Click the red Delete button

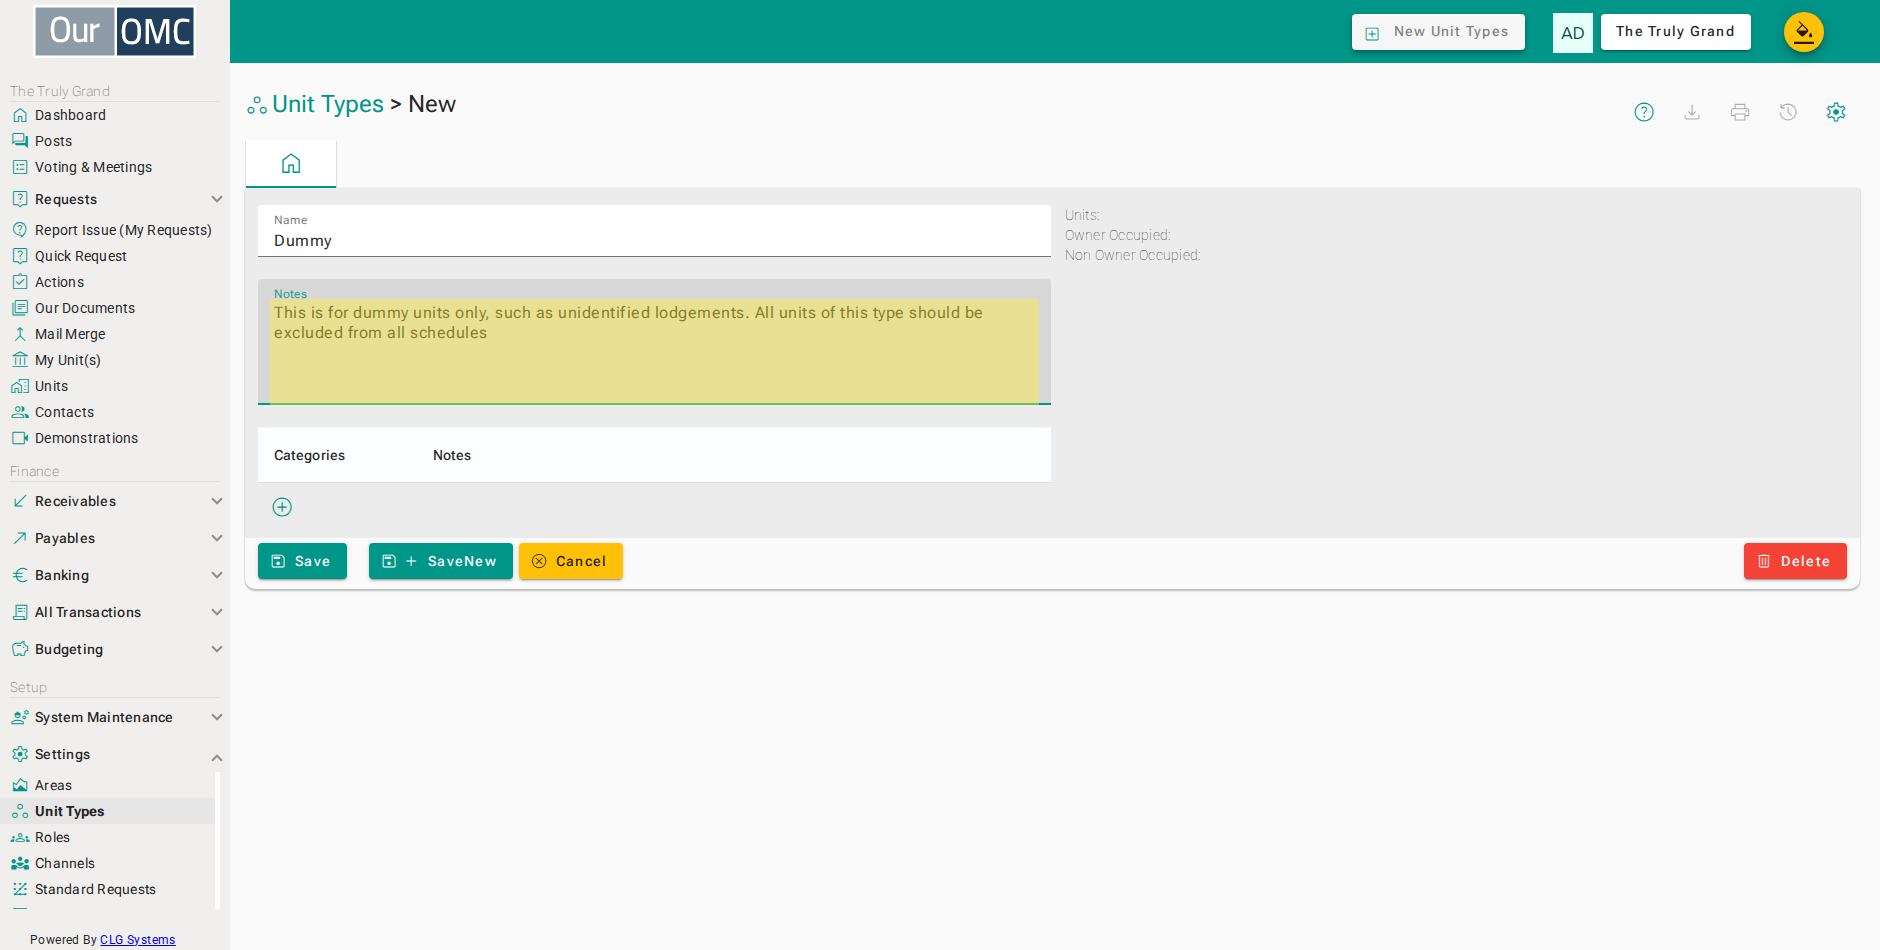click(1795, 561)
